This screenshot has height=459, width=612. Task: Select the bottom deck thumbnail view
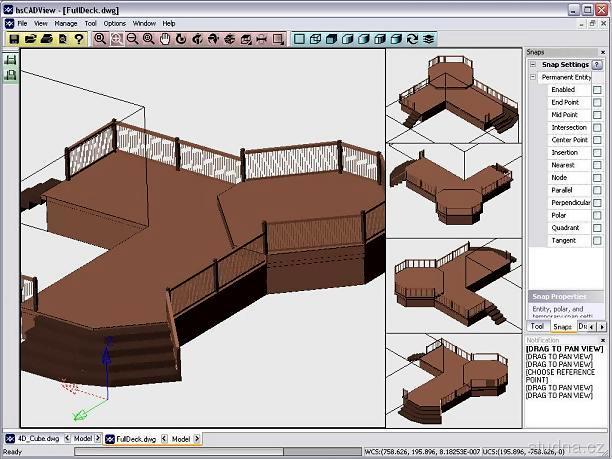point(454,381)
